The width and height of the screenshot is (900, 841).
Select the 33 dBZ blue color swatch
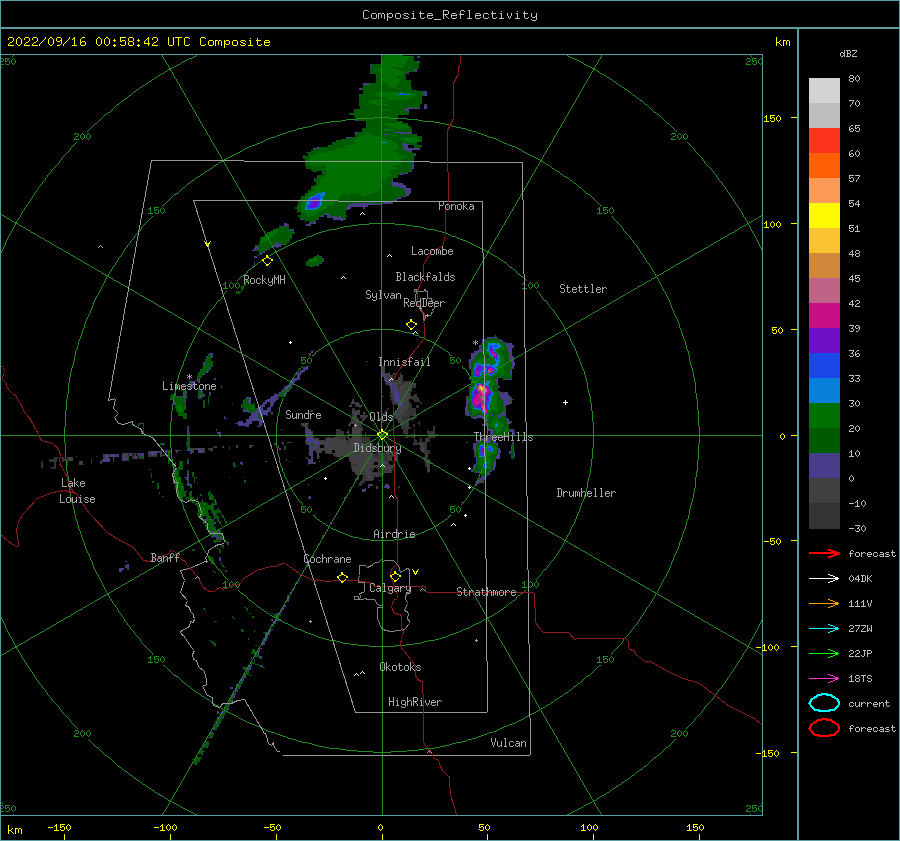pyautogui.click(x=824, y=365)
